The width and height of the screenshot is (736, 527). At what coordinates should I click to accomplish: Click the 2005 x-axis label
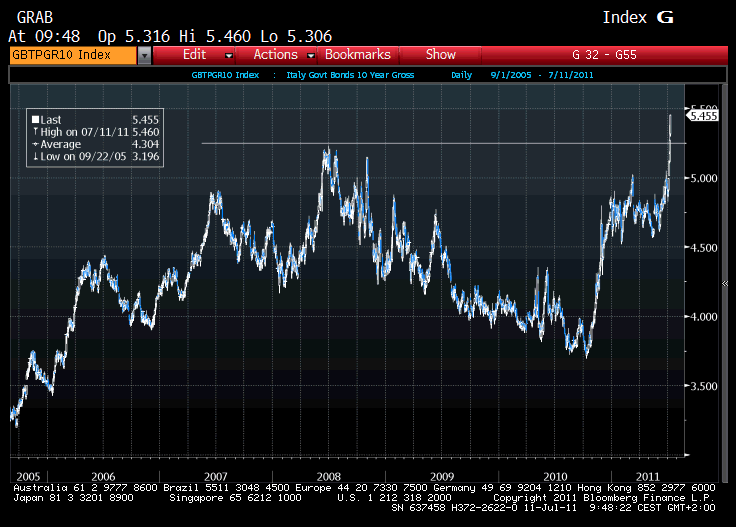[x=28, y=476]
